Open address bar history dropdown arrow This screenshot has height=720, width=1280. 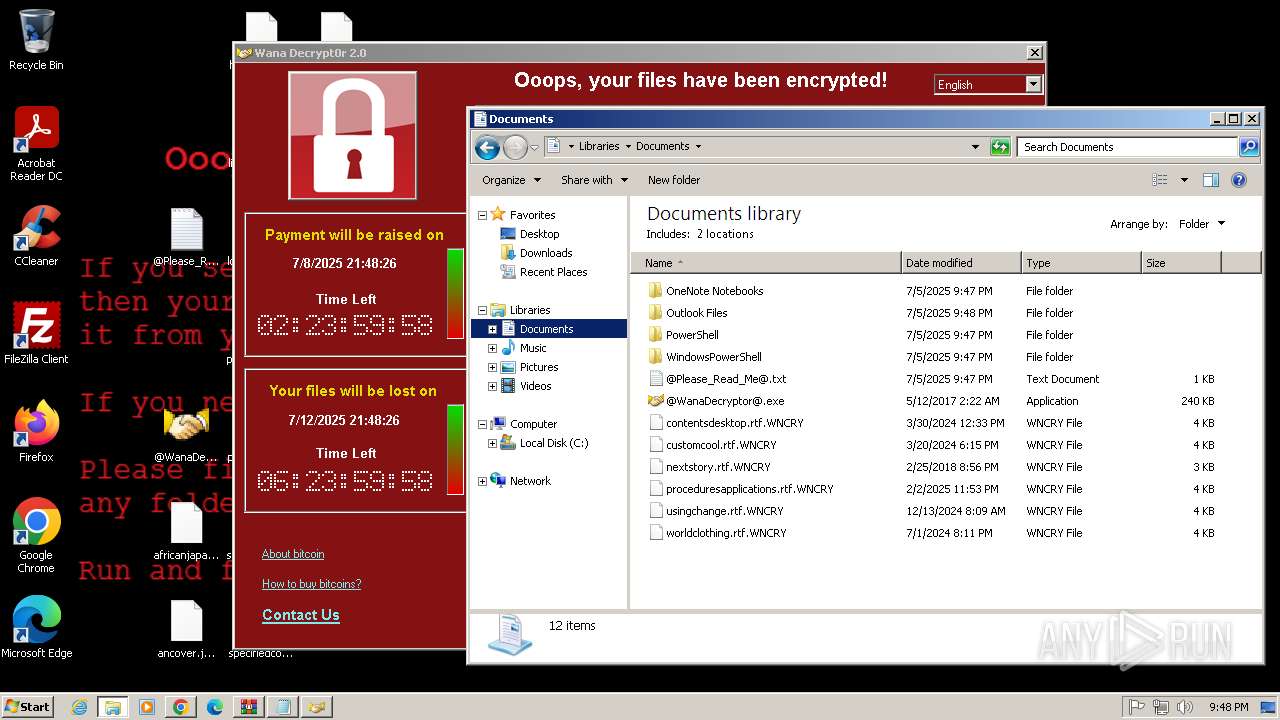pos(975,147)
